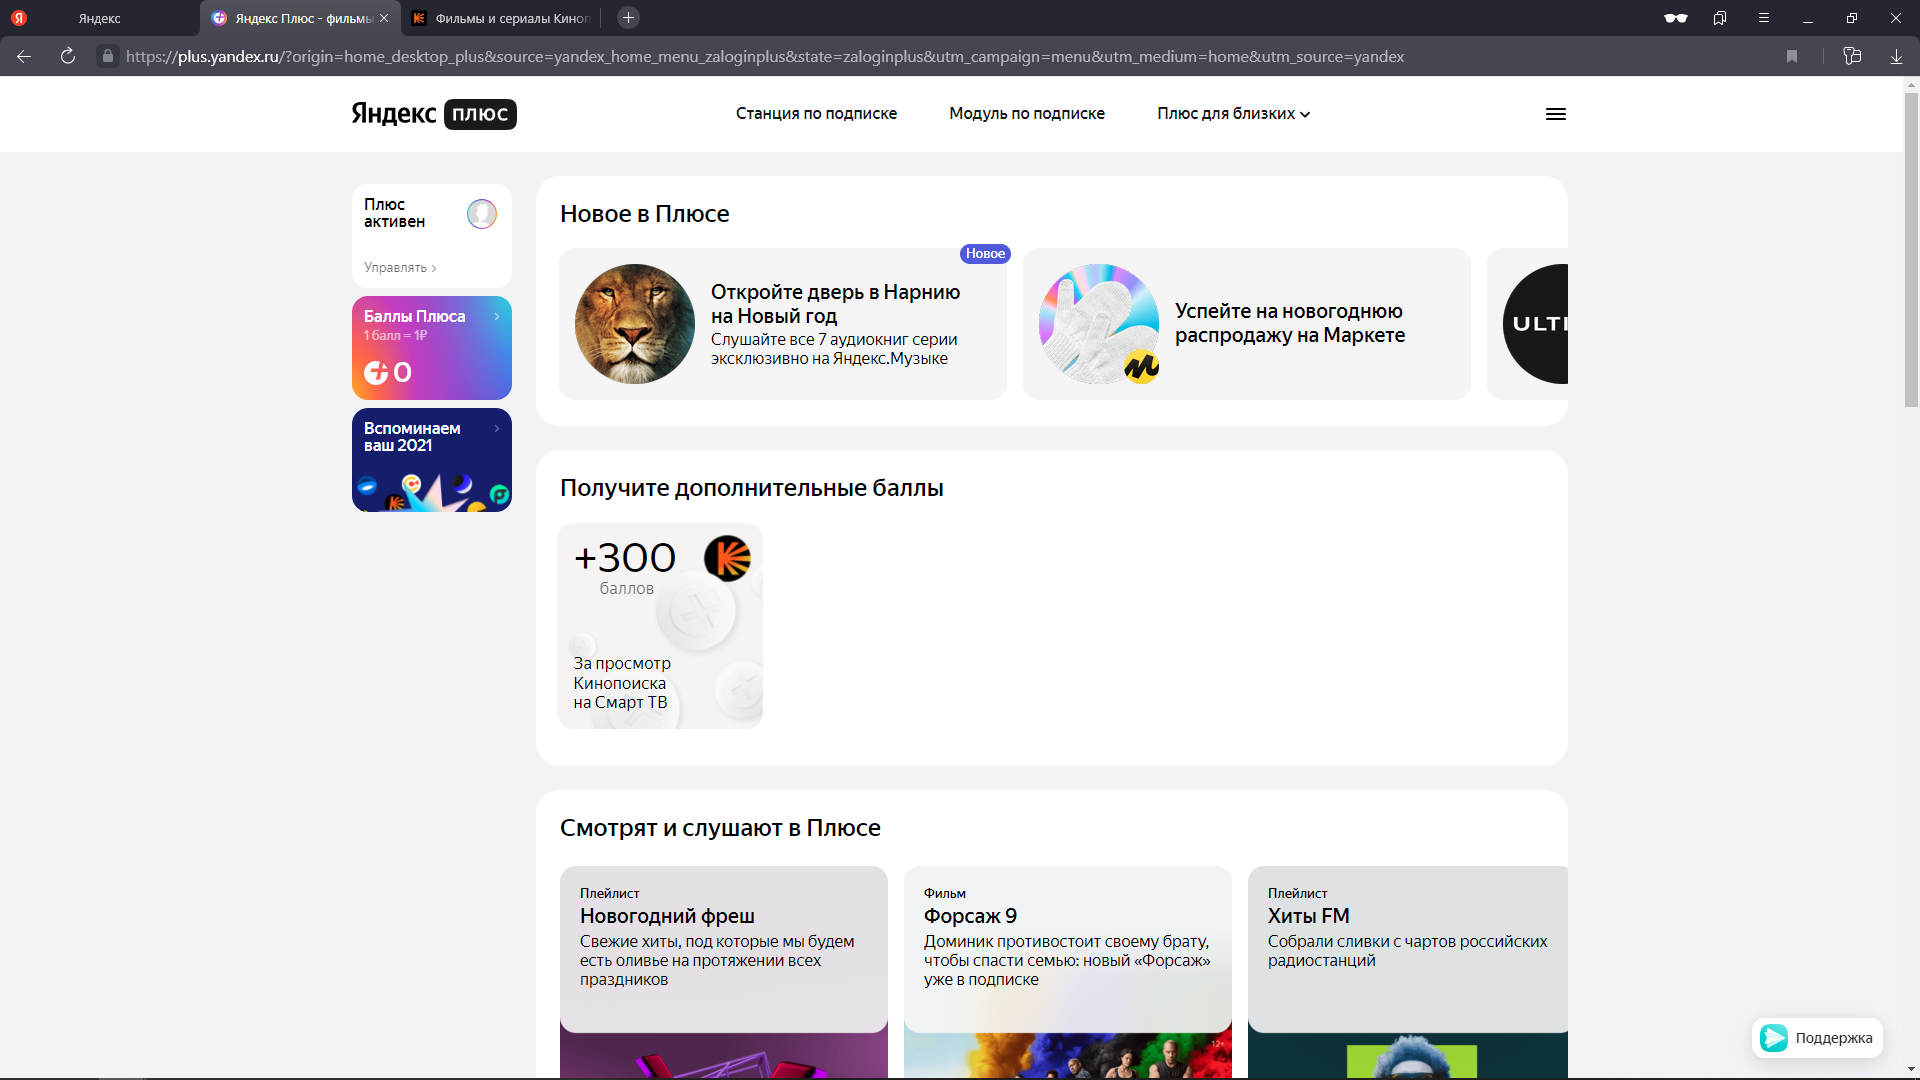Click the Yandex Market badge icon
Viewport: 1920px width, 1080px height.
1141,367
